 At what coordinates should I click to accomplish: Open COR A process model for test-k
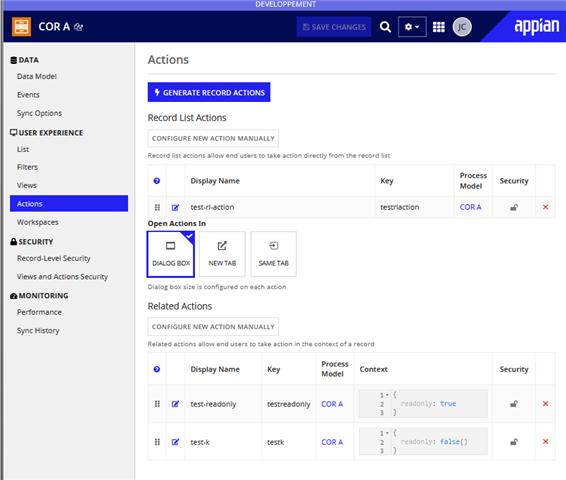(x=332, y=442)
